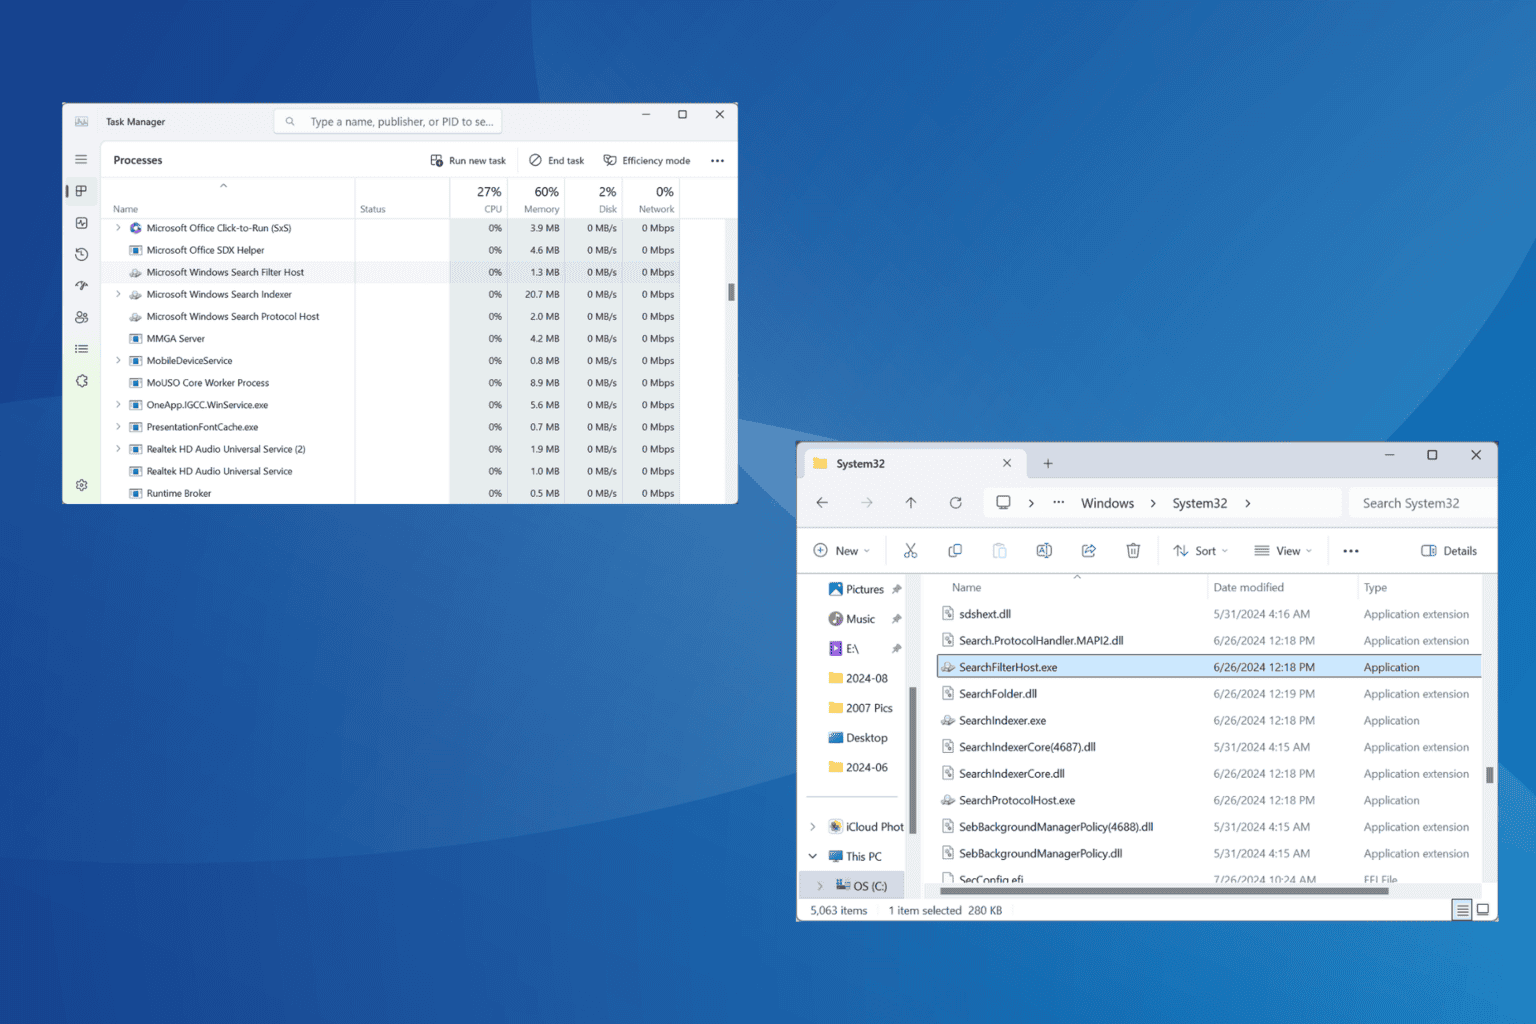Open Details page in Task Manager sidebar

pyautogui.click(x=81, y=349)
